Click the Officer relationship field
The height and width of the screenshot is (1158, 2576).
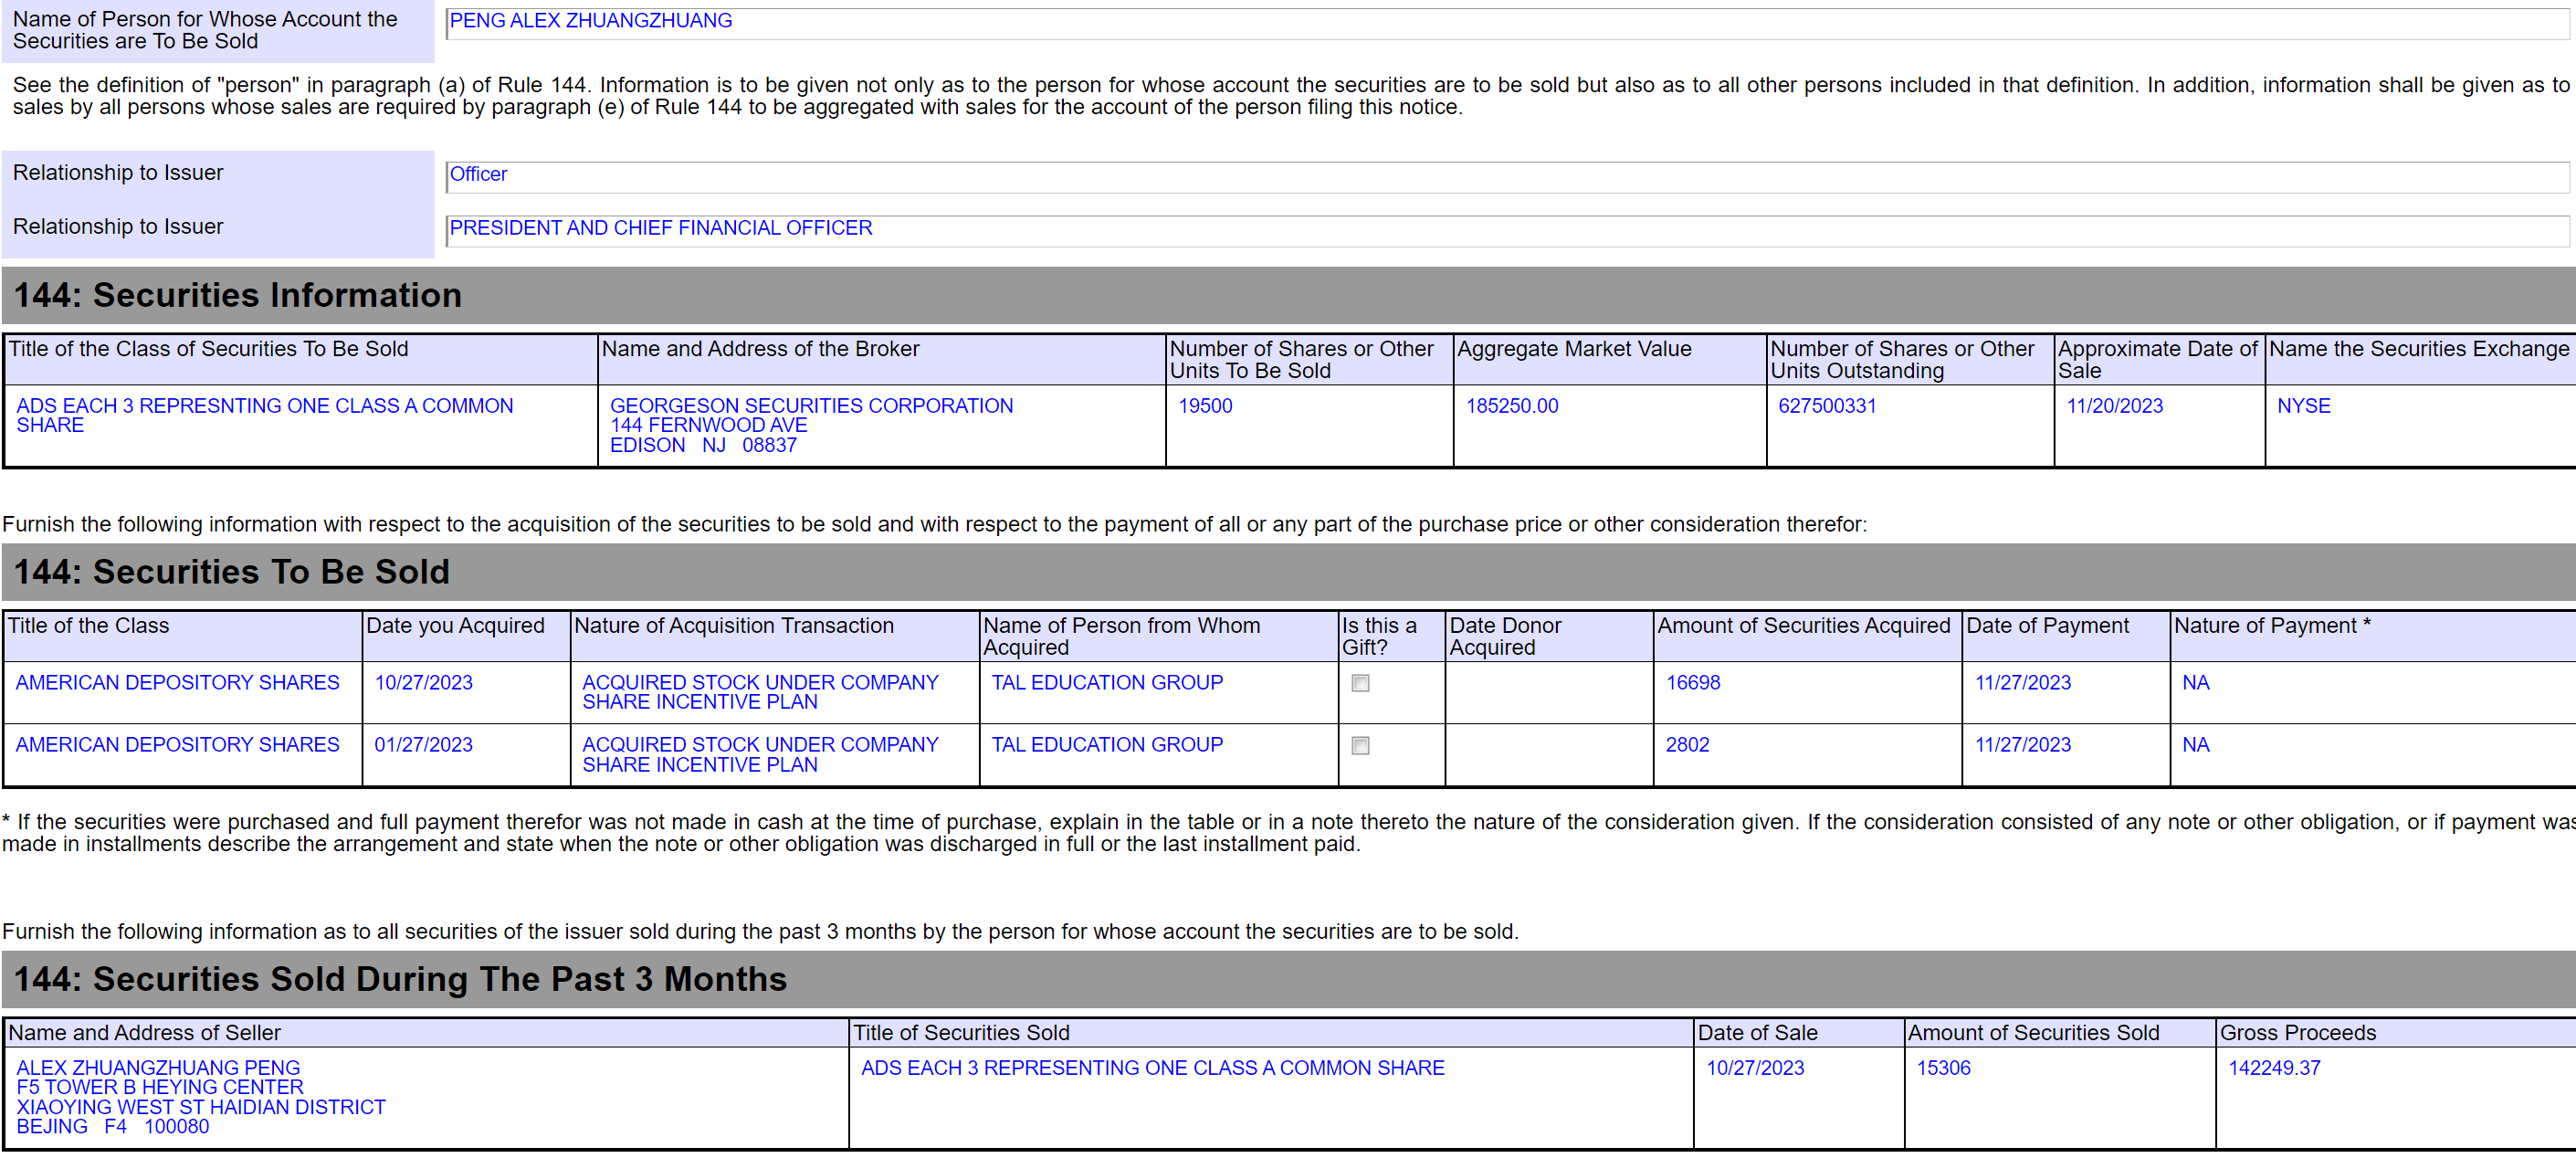pyautogui.click(x=478, y=175)
